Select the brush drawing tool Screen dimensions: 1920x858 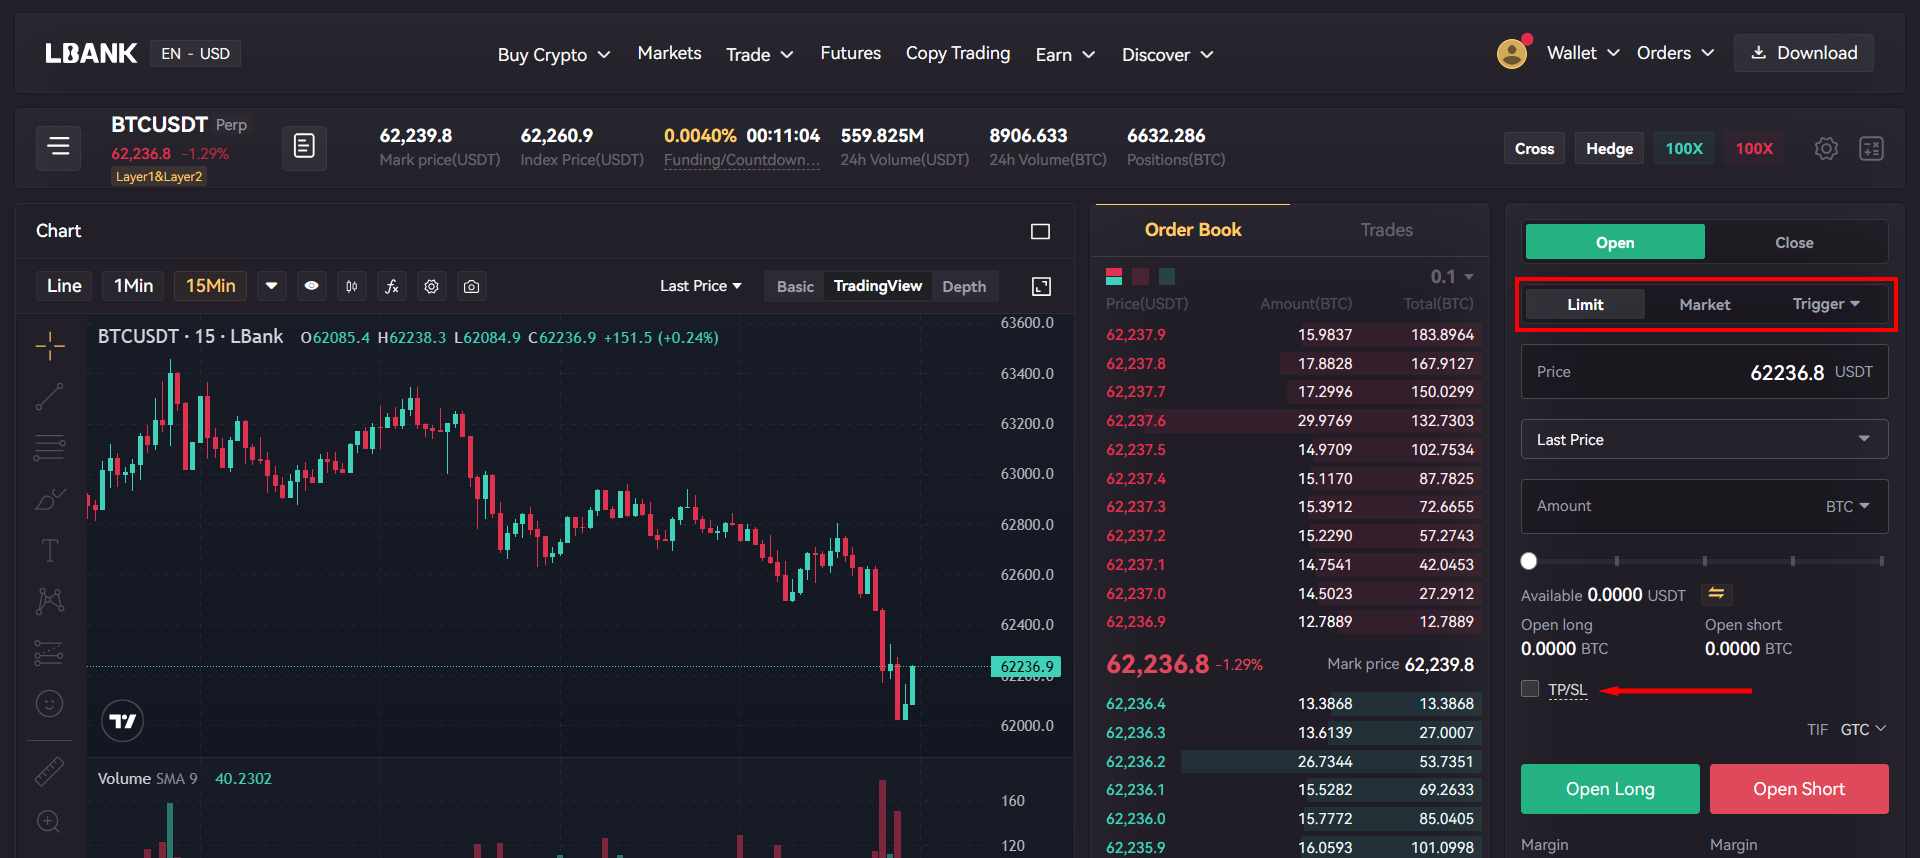click(x=50, y=499)
